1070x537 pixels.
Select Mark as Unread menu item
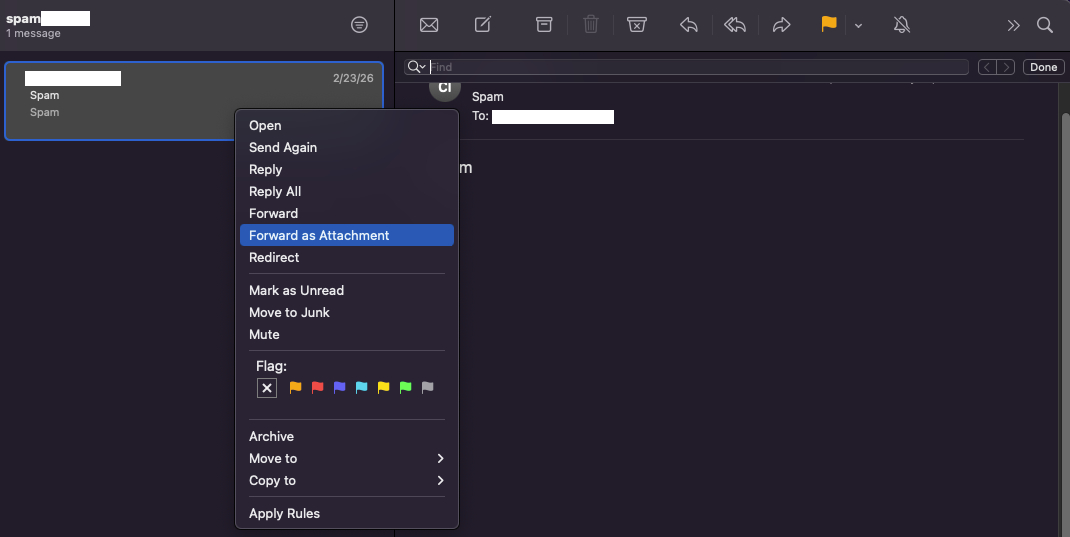coord(296,290)
